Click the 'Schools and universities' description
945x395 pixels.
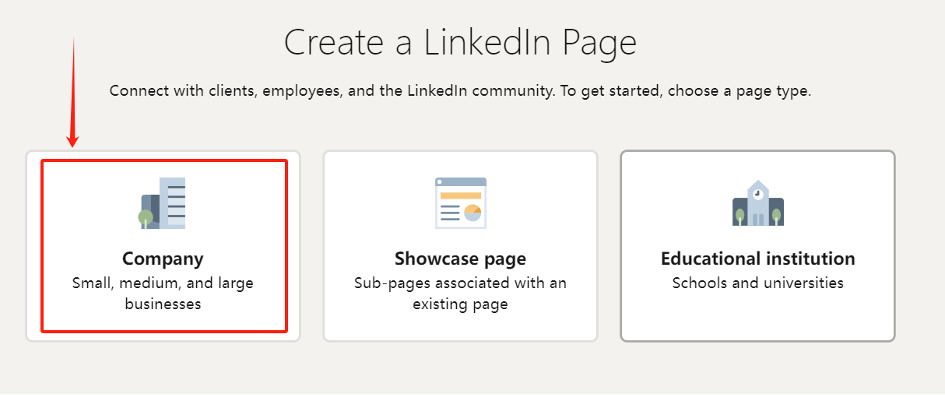click(758, 283)
